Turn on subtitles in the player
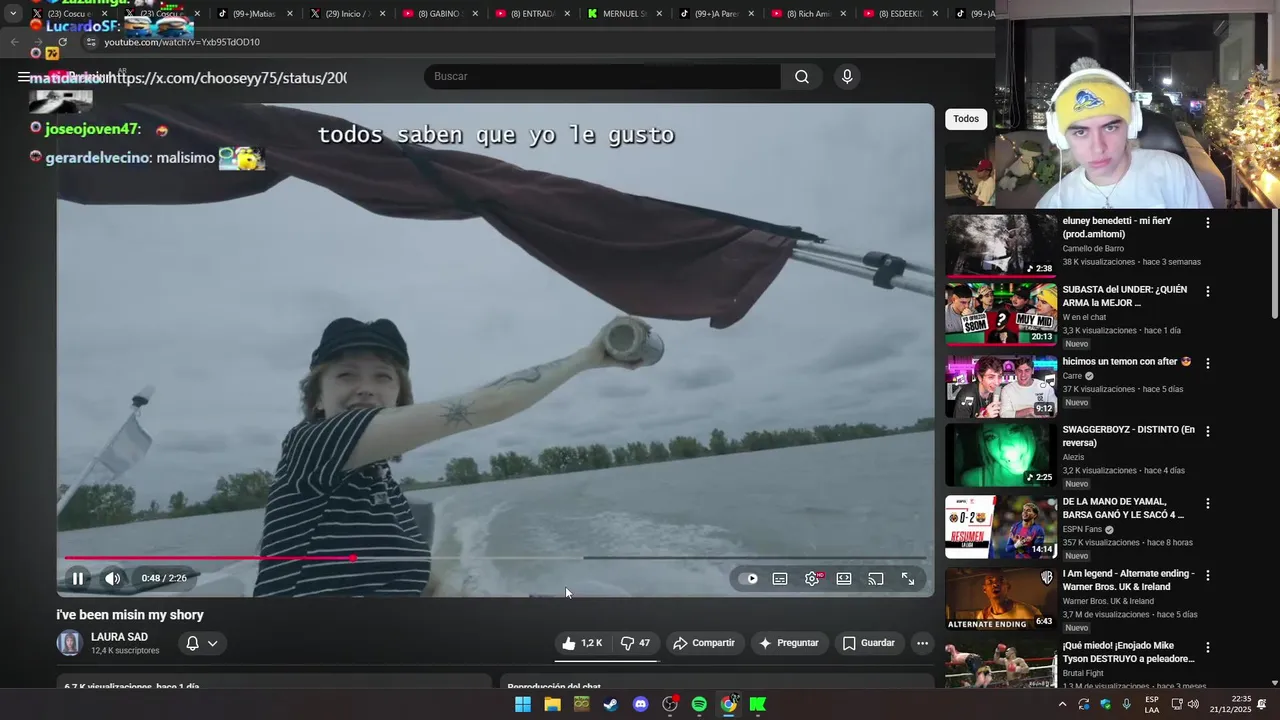This screenshot has width=1280, height=720. pos(780,578)
